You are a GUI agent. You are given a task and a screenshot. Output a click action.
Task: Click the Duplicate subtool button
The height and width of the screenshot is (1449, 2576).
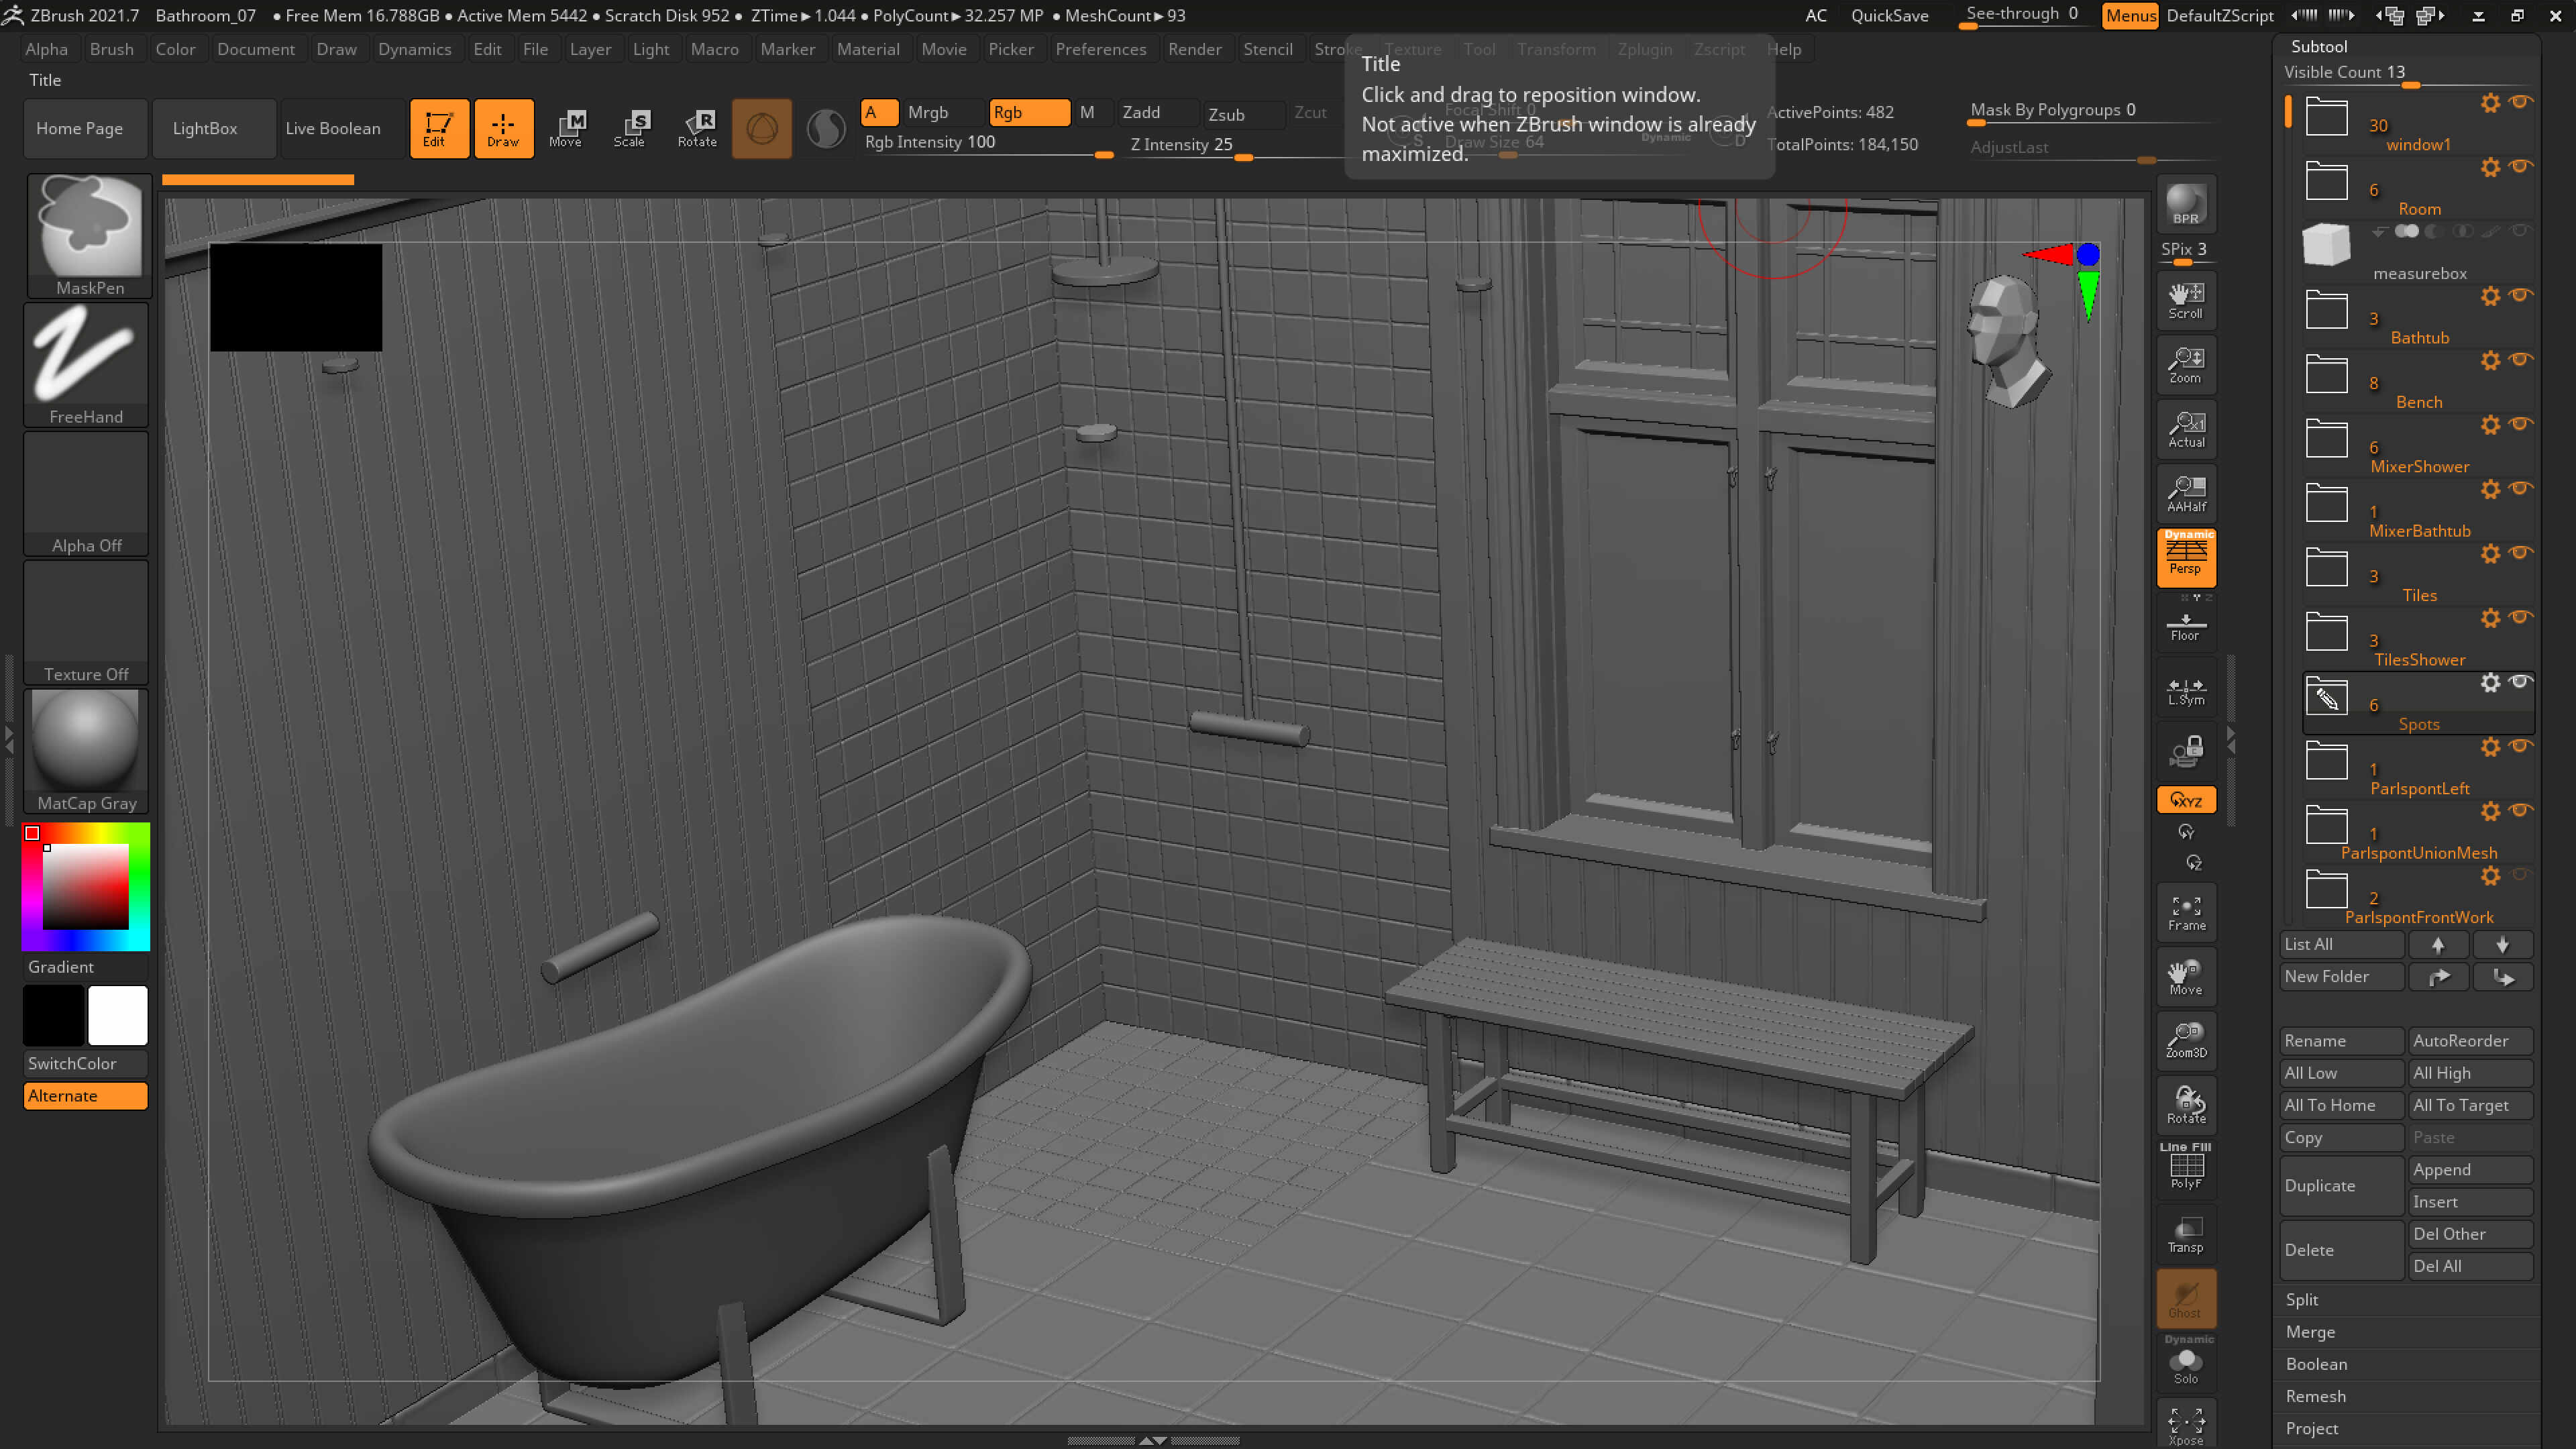2341,1185
